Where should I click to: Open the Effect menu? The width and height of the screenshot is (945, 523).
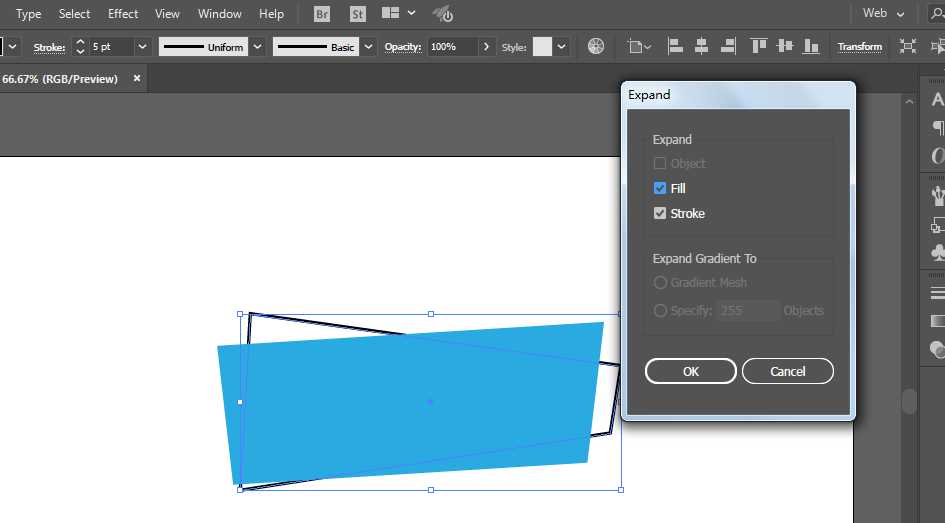click(x=123, y=13)
